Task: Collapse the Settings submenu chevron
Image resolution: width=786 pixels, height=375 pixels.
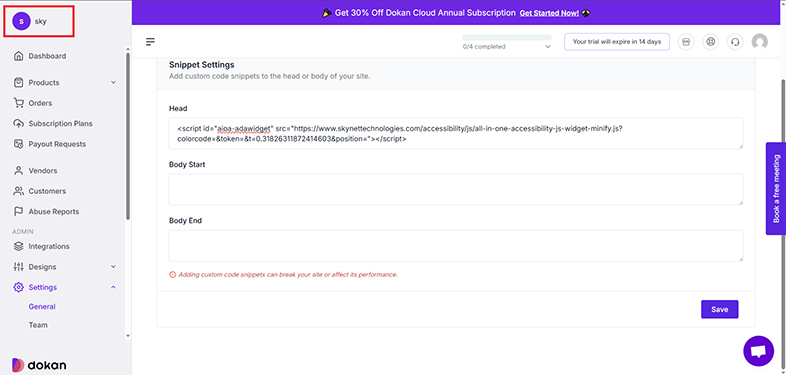Action: pos(113,287)
